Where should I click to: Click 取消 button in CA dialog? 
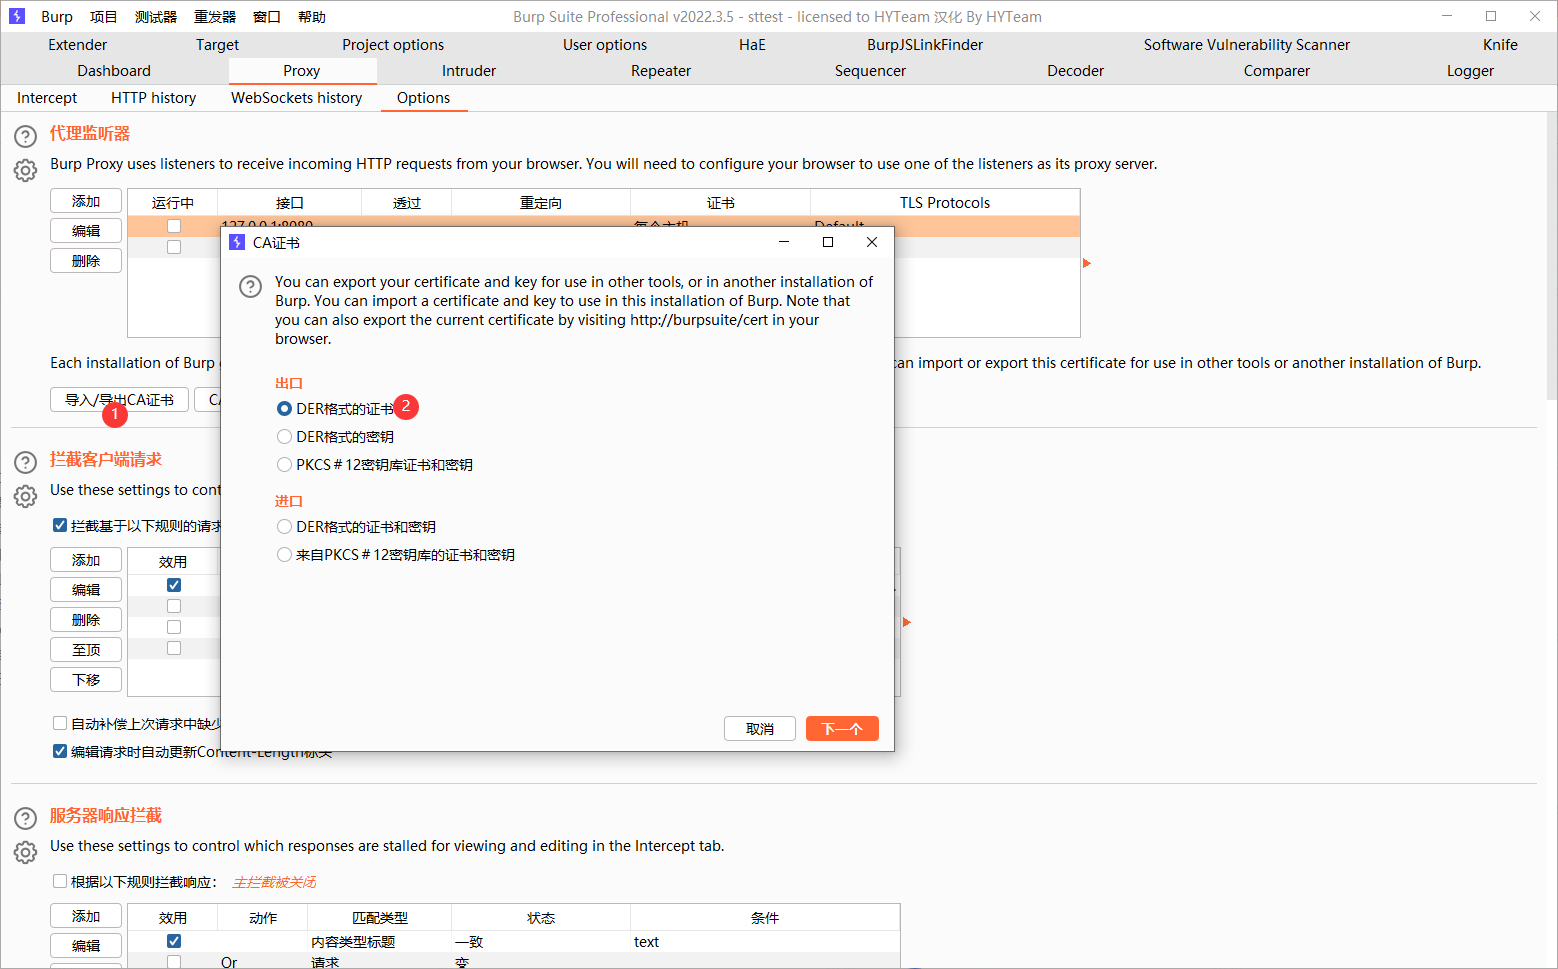[x=760, y=729]
